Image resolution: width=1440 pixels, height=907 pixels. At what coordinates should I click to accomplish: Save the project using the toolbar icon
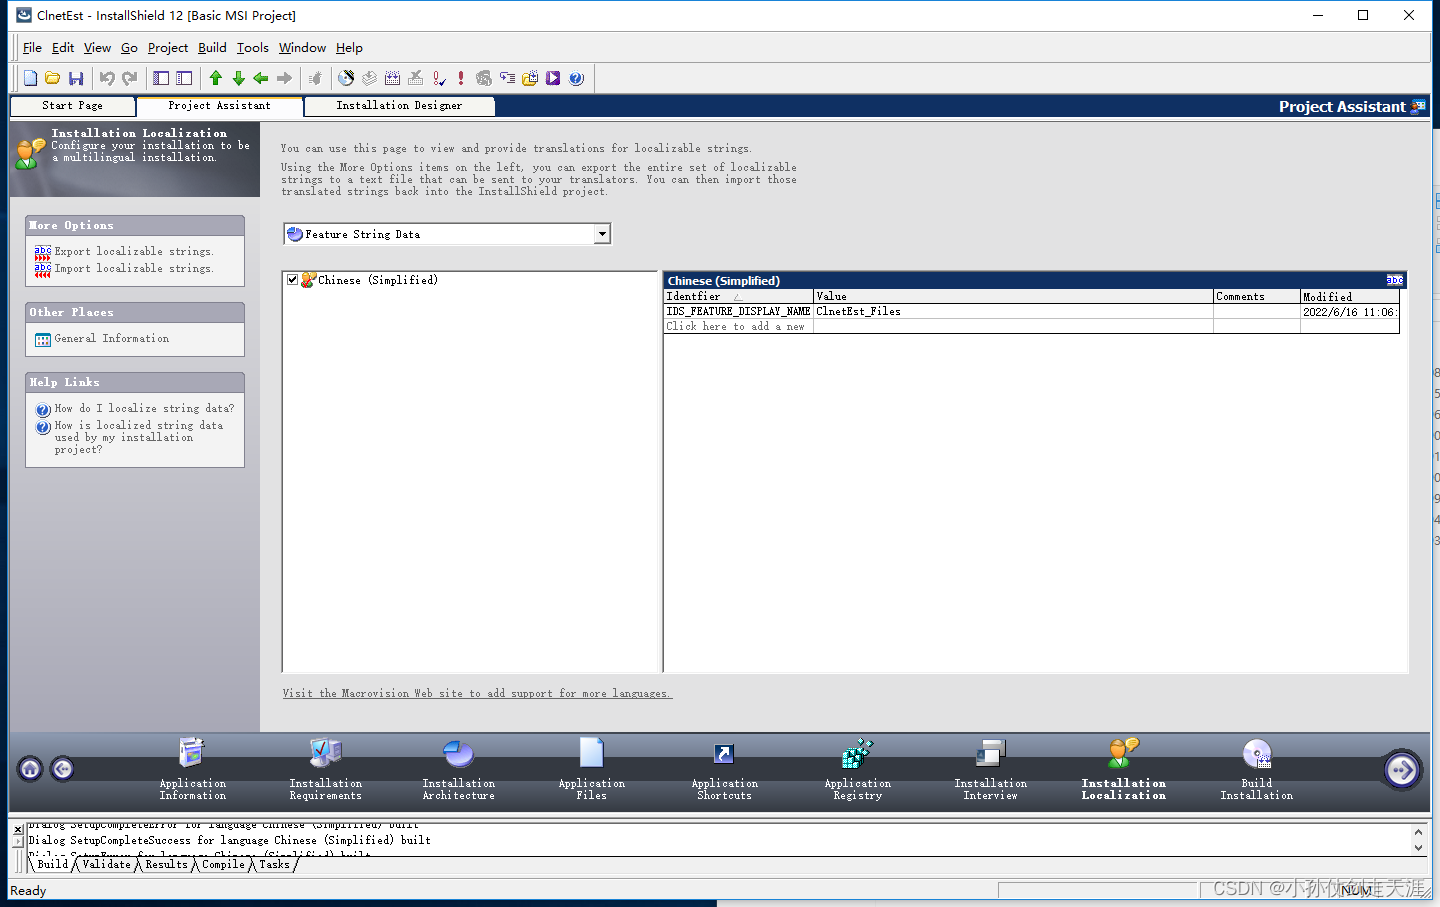point(76,77)
